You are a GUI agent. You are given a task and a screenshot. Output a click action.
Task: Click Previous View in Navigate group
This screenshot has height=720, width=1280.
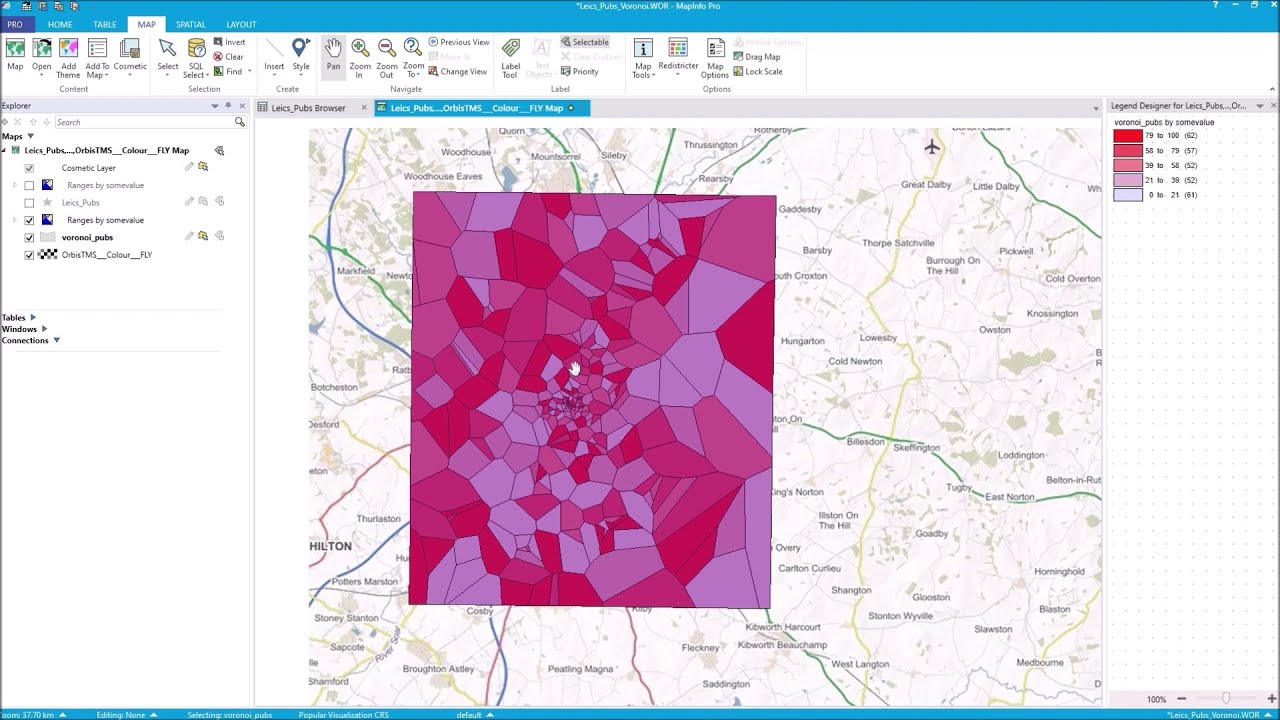coord(459,42)
